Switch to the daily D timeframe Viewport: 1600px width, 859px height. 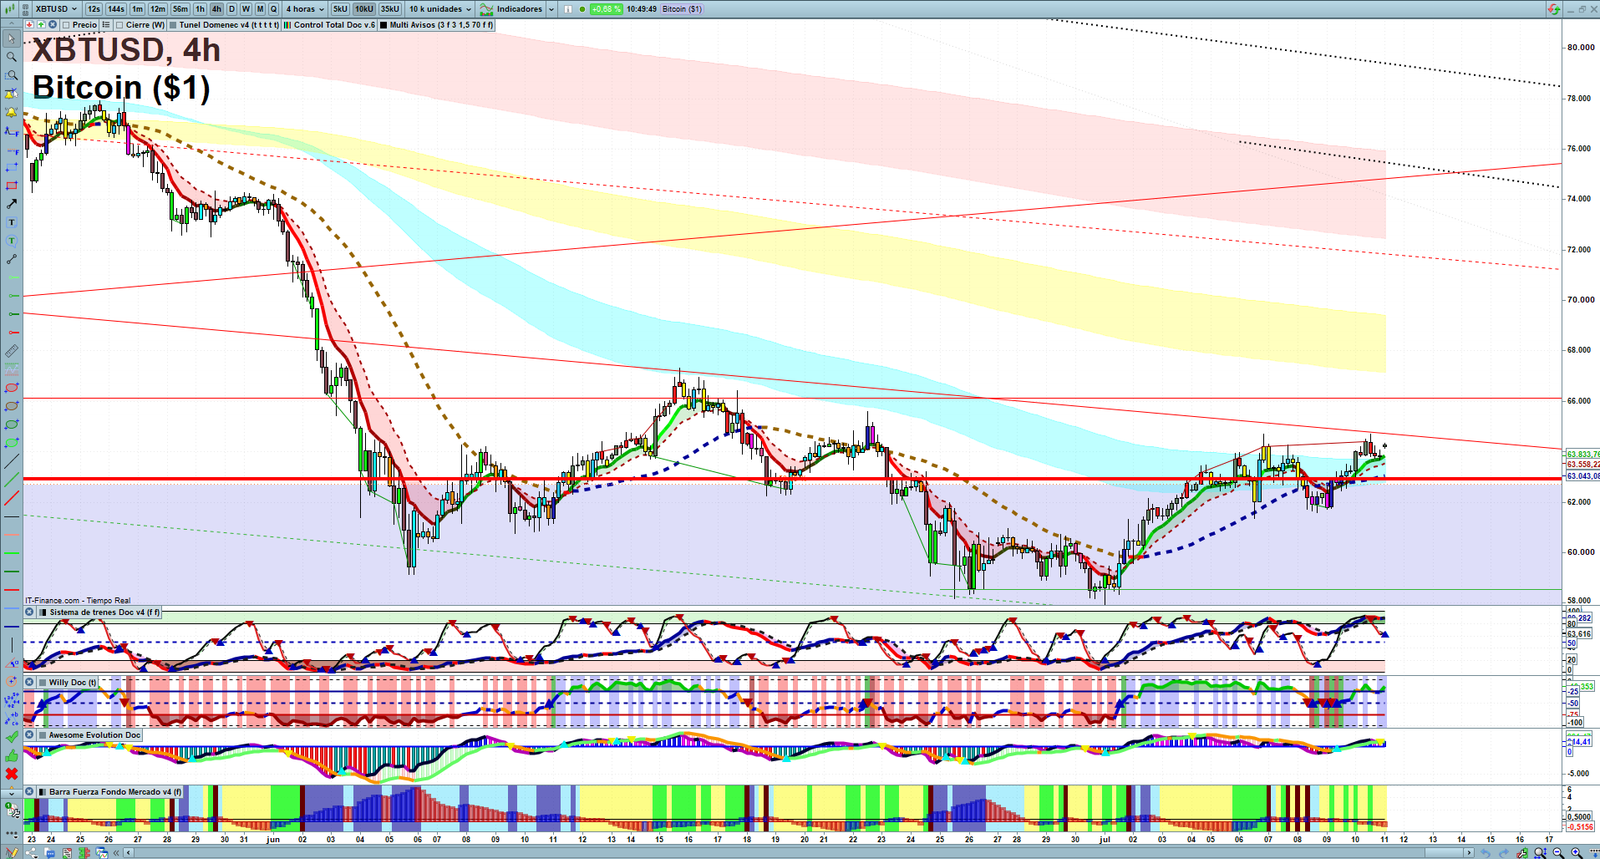pos(232,9)
